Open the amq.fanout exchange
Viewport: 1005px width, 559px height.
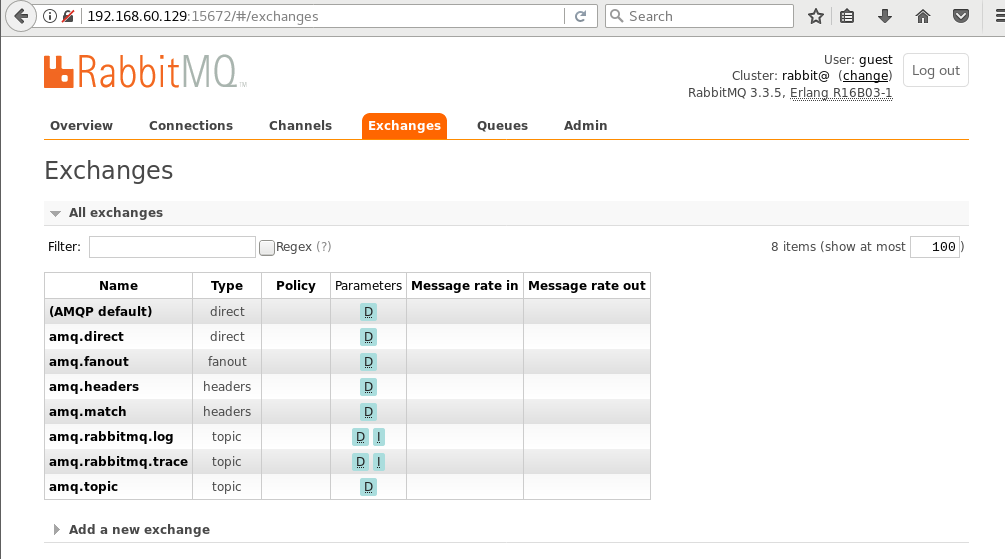pyautogui.click(x=89, y=362)
